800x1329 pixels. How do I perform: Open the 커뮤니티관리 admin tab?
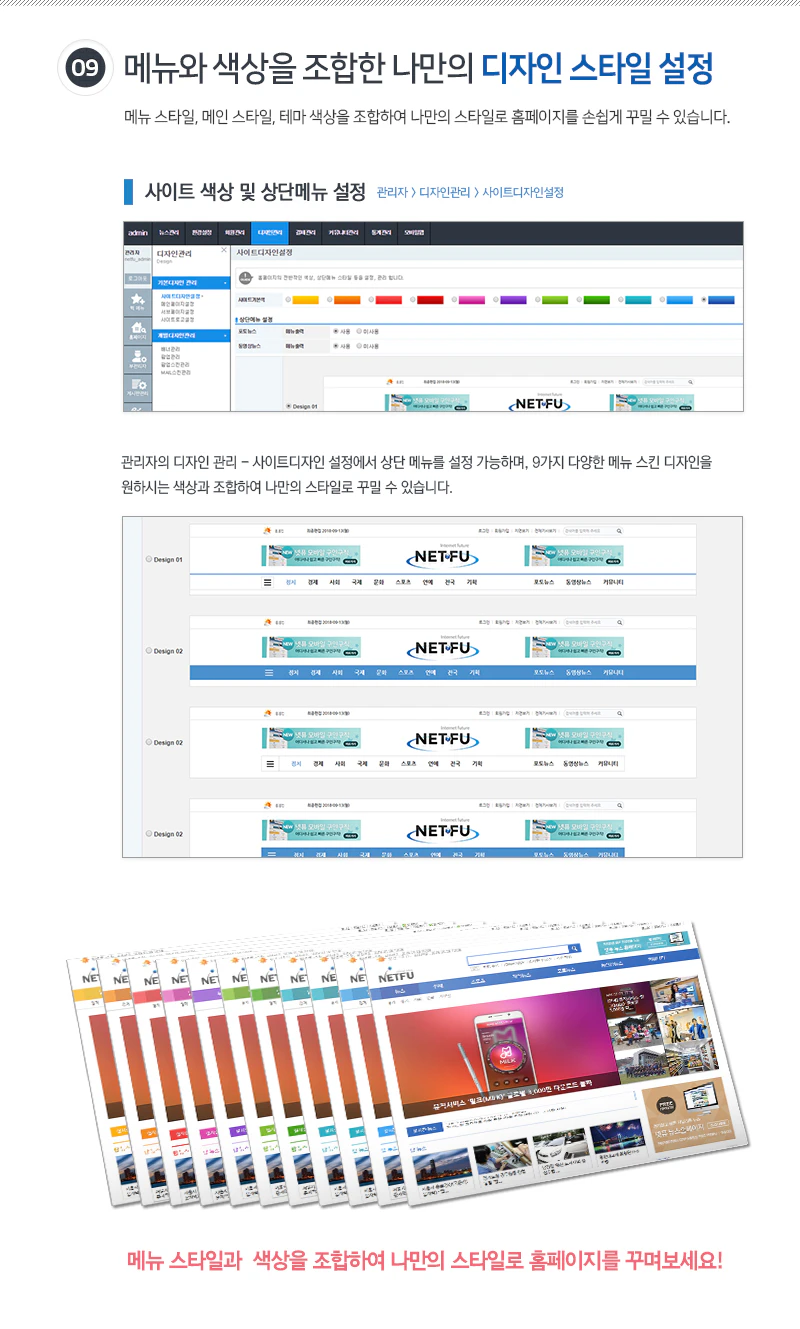[343, 233]
